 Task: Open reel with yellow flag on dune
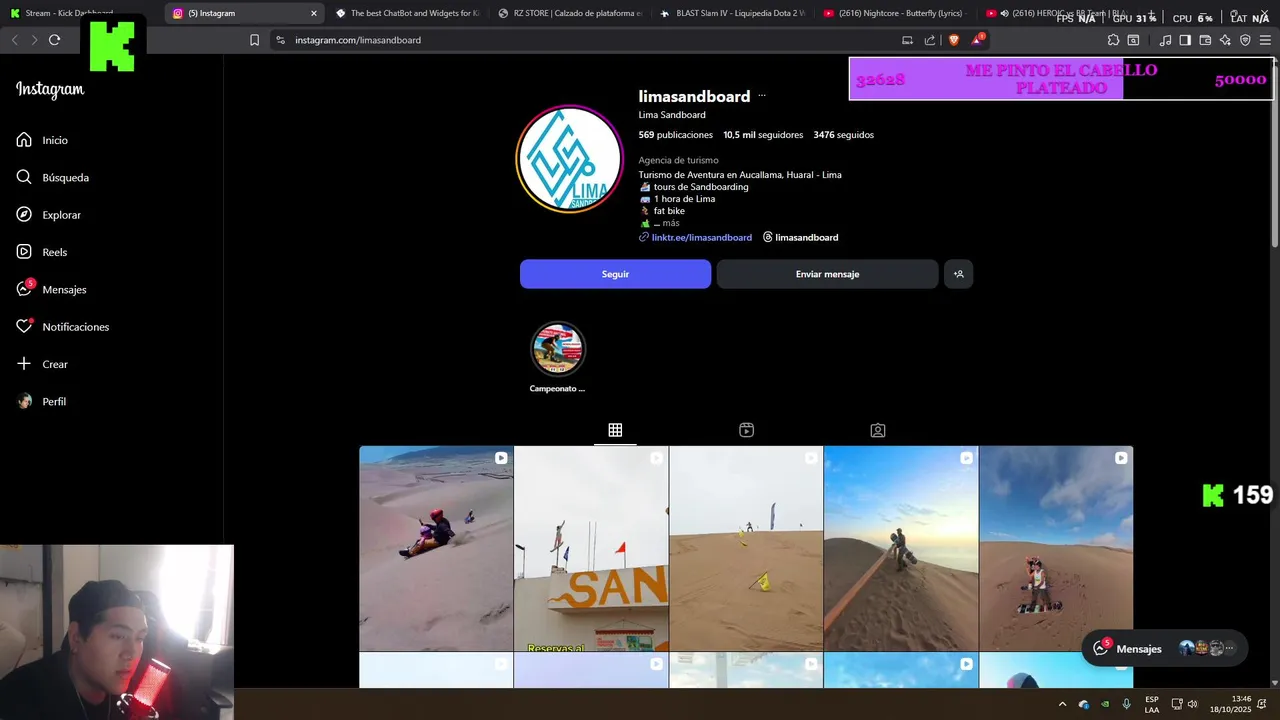pos(746,548)
